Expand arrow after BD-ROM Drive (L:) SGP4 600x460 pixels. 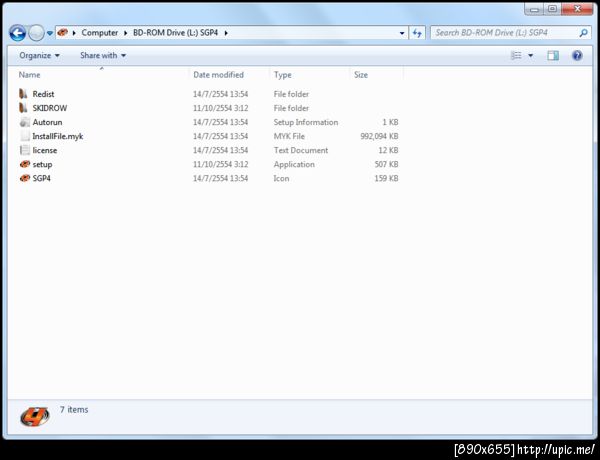[x=226, y=33]
